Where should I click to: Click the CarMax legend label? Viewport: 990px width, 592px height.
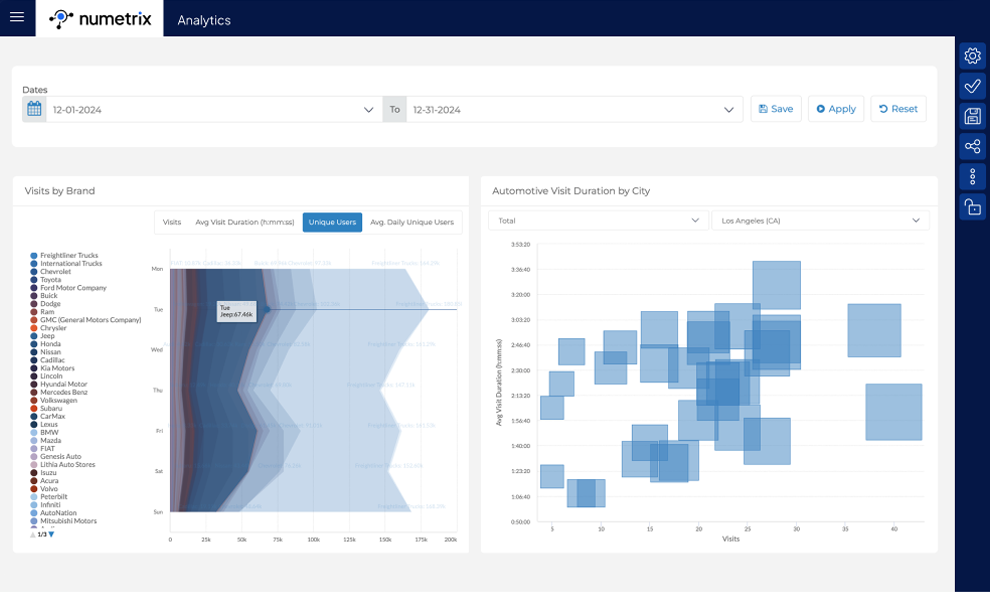pos(52,417)
